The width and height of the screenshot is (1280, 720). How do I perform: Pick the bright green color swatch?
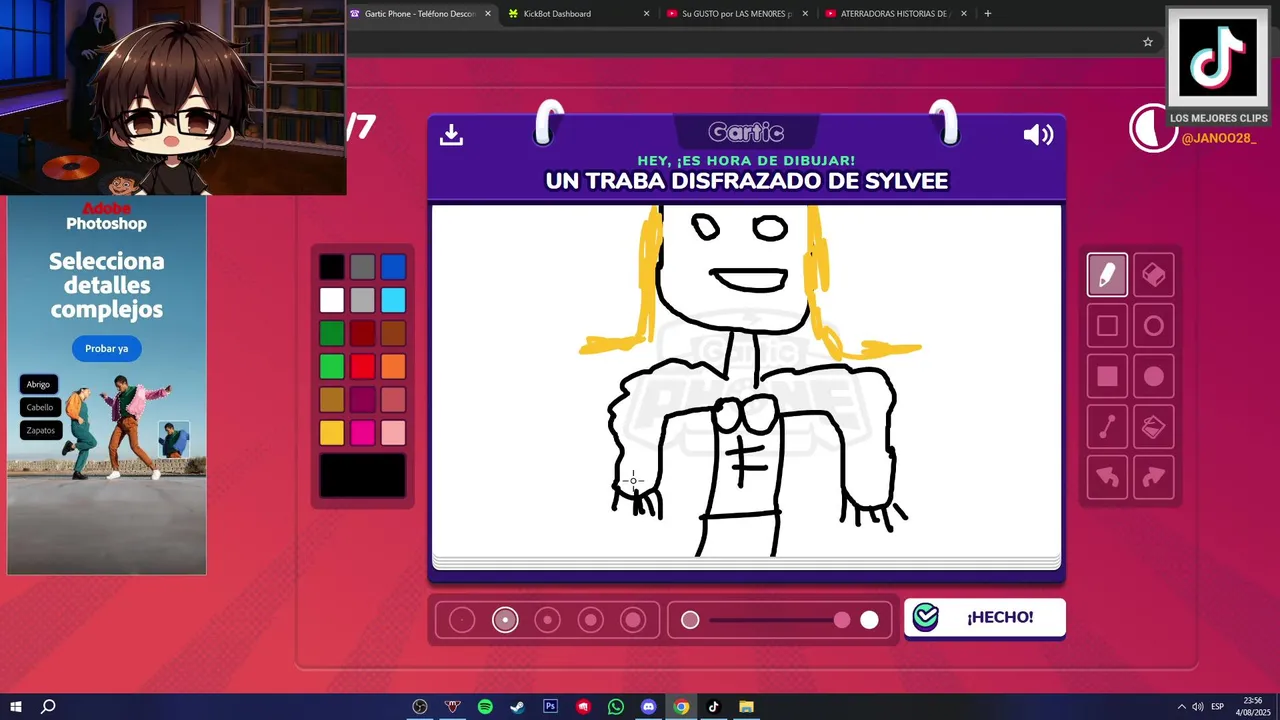point(332,366)
